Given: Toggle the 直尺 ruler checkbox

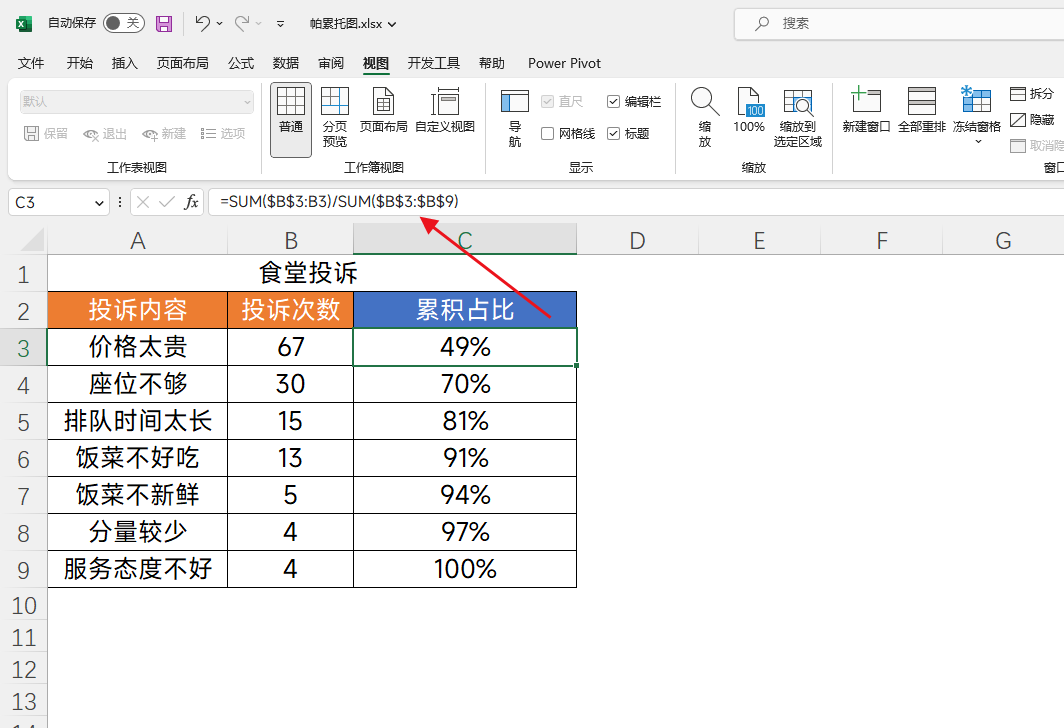Looking at the screenshot, I should [x=548, y=102].
